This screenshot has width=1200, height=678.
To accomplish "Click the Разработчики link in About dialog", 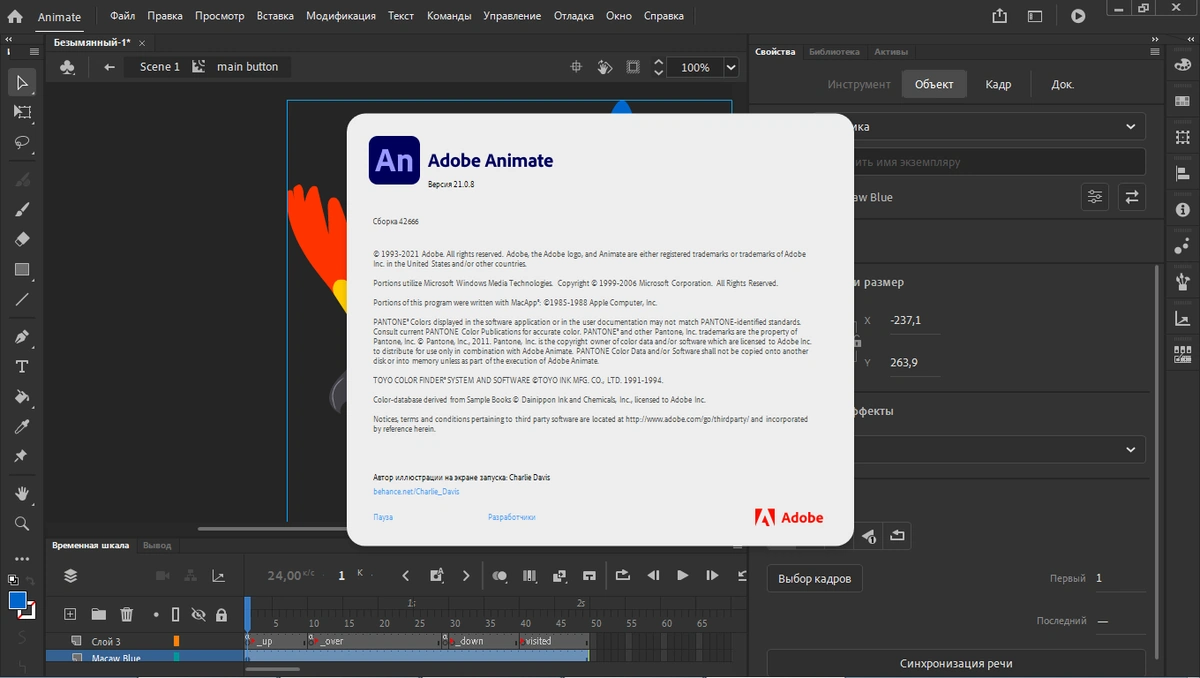I will (512, 517).
